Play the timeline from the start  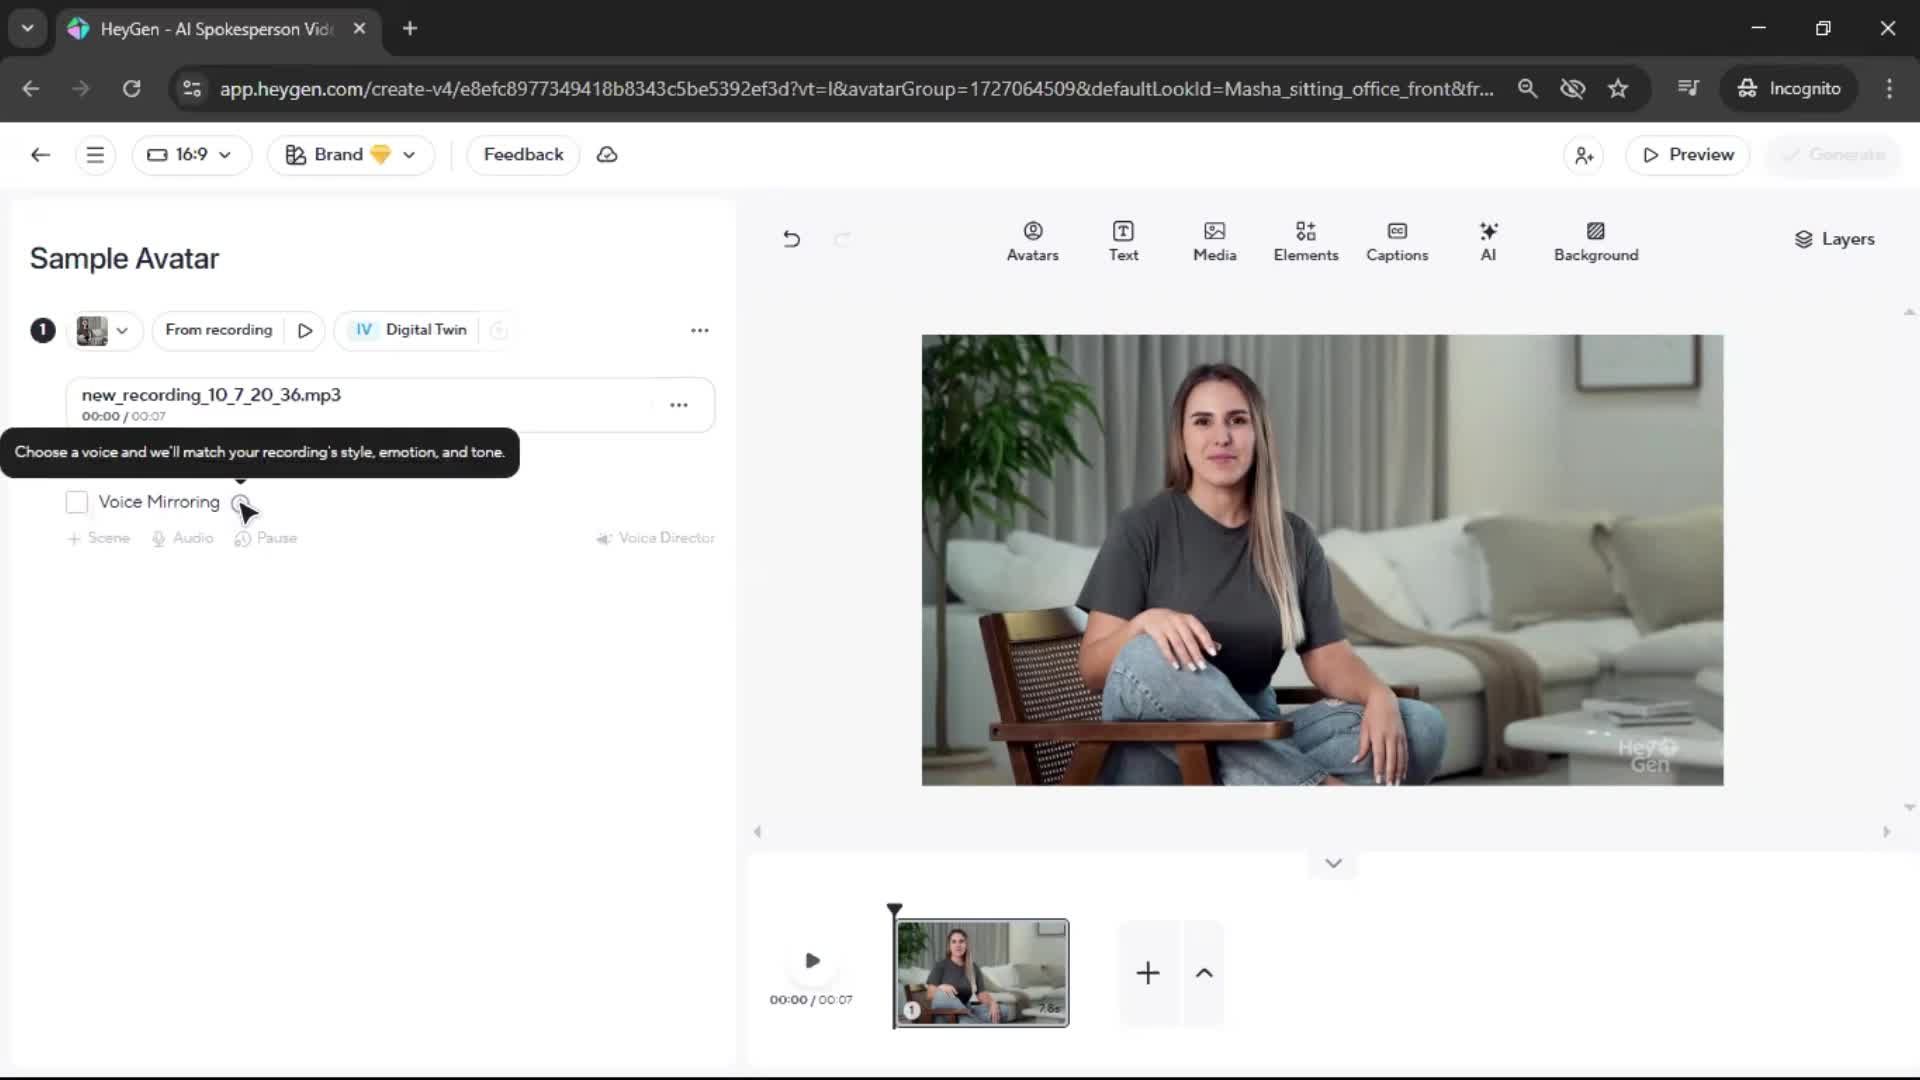pos(812,961)
